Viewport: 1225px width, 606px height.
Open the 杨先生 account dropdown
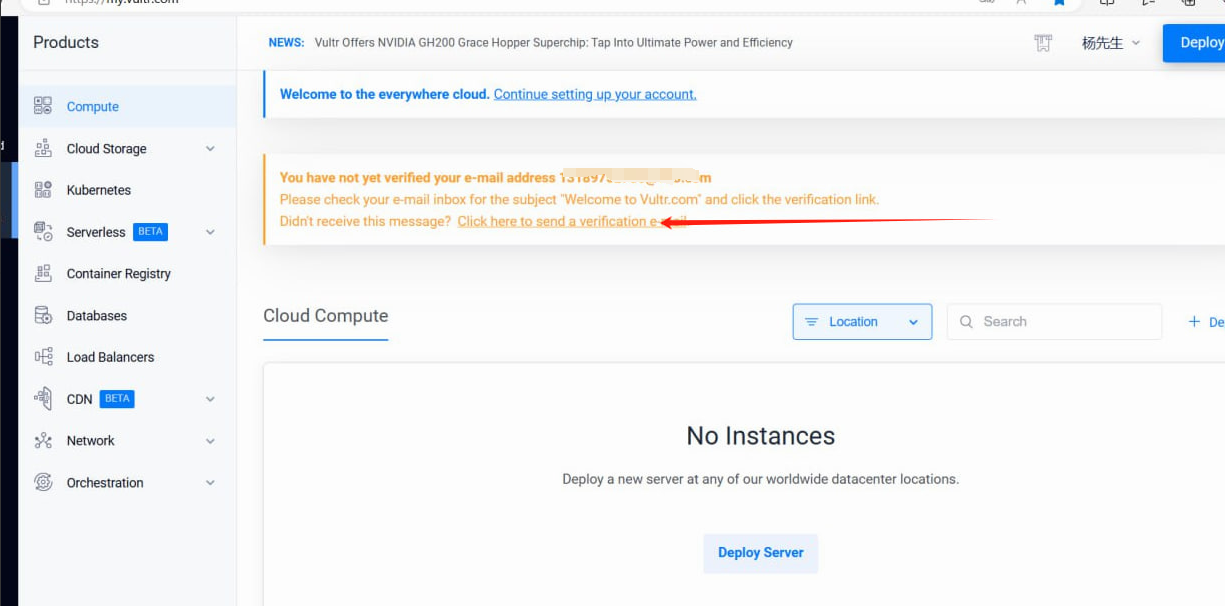click(1110, 43)
